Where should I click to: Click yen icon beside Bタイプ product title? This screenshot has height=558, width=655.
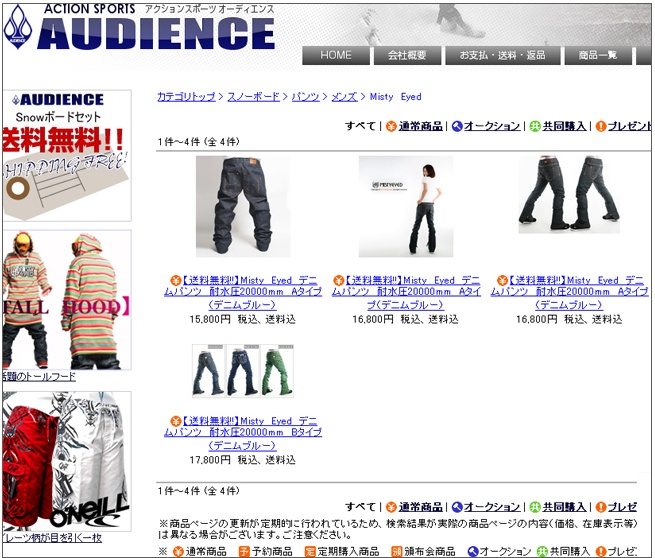[x=176, y=421]
